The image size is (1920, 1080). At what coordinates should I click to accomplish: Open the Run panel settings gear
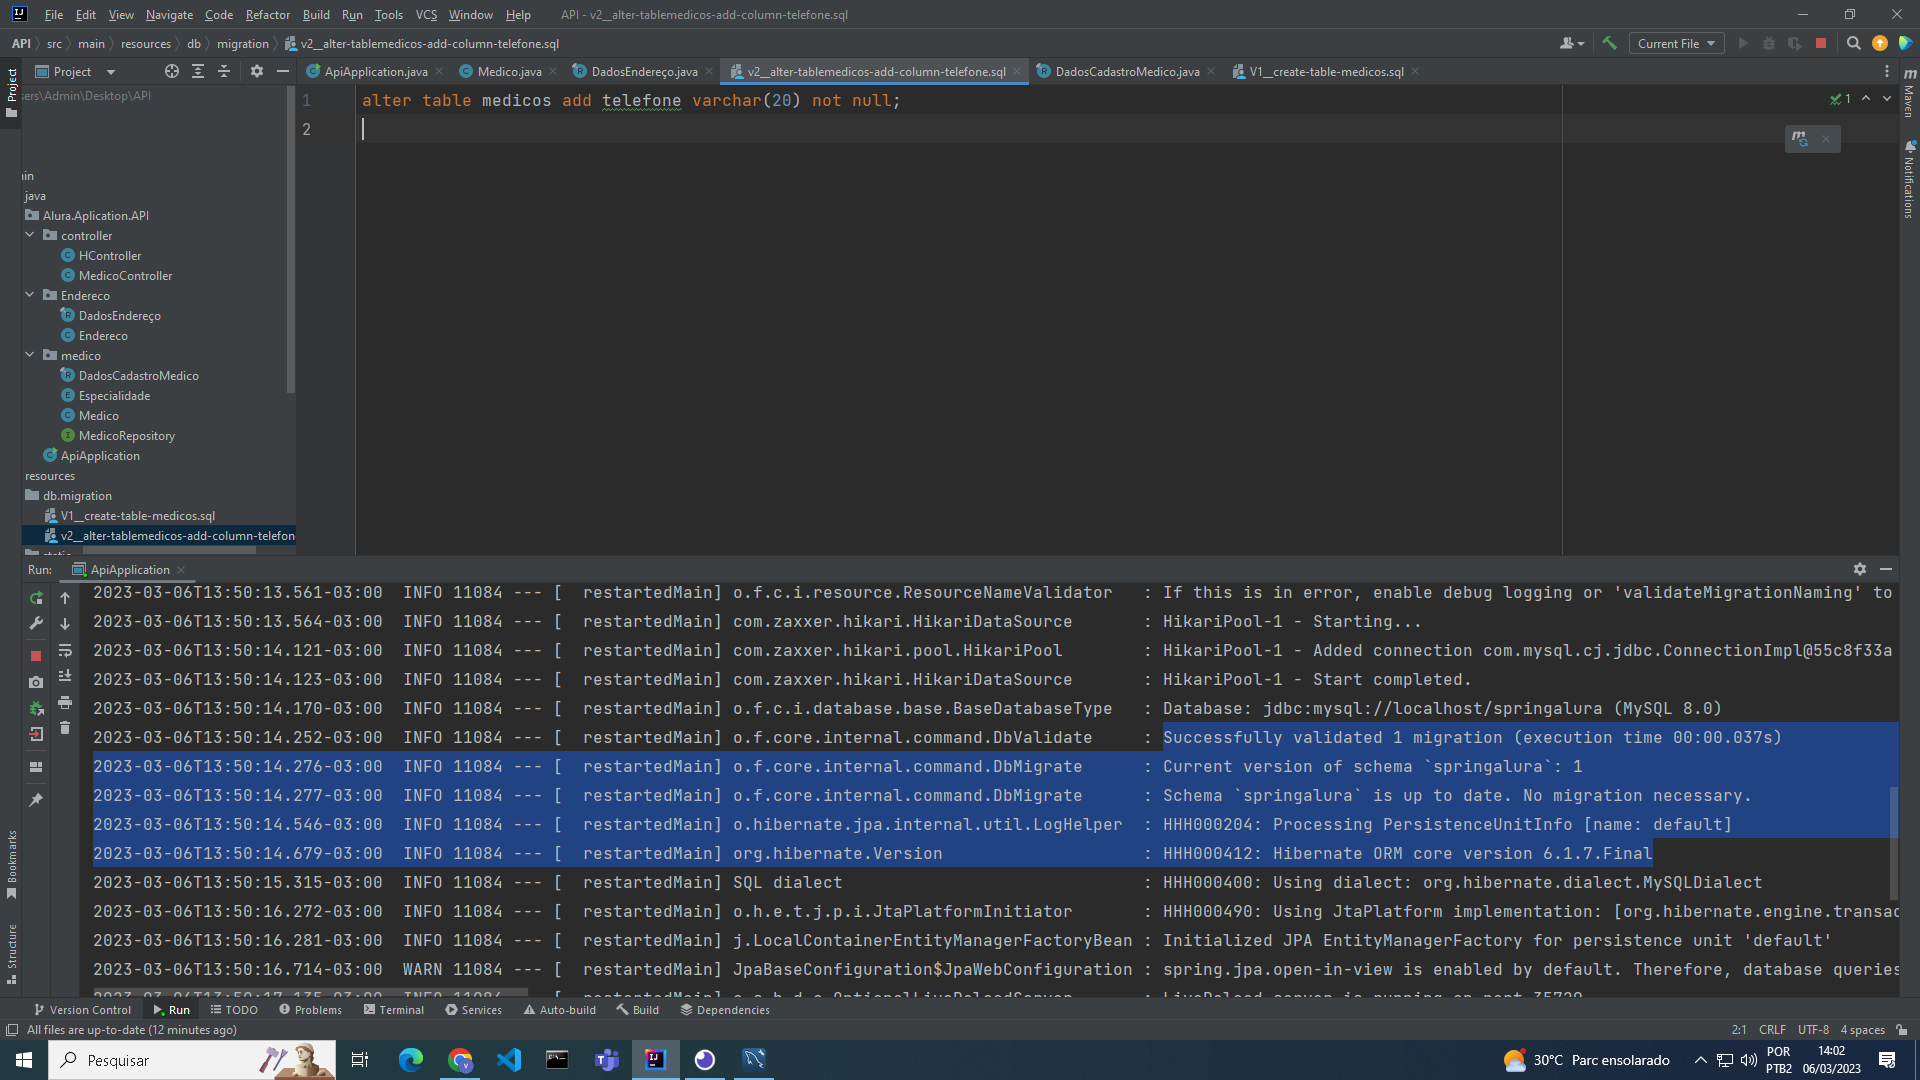[1860, 569]
